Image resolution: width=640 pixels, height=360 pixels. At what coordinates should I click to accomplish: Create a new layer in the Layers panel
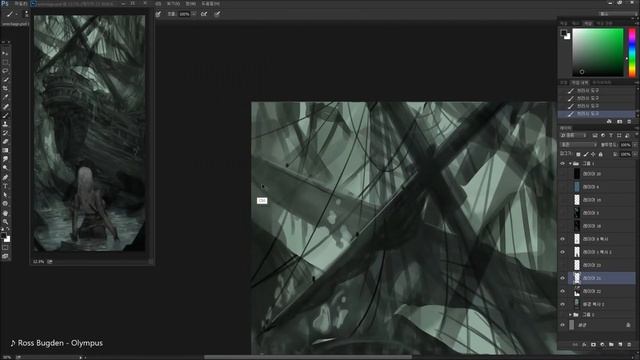click(620, 344)
